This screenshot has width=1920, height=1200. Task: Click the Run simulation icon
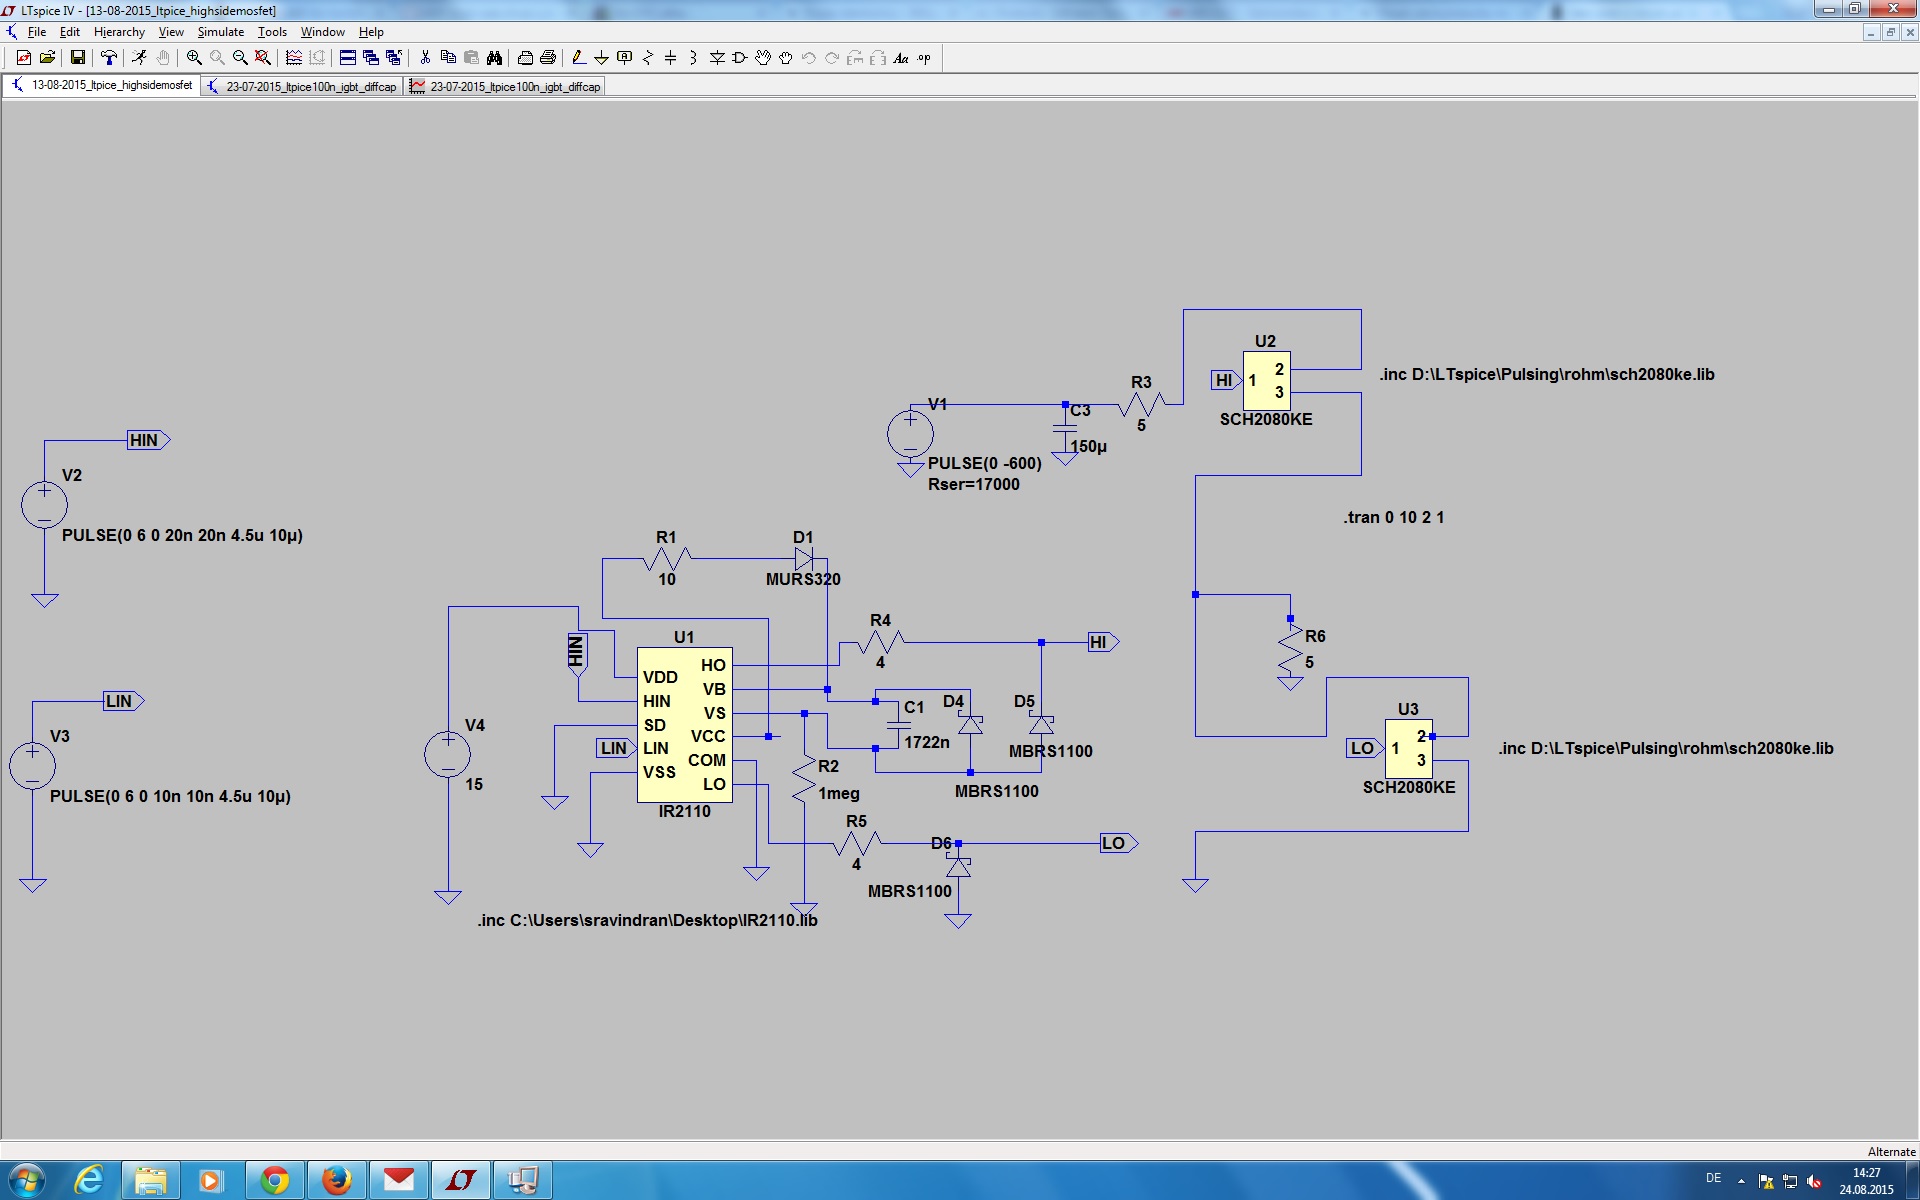click(x=139, y=58)
